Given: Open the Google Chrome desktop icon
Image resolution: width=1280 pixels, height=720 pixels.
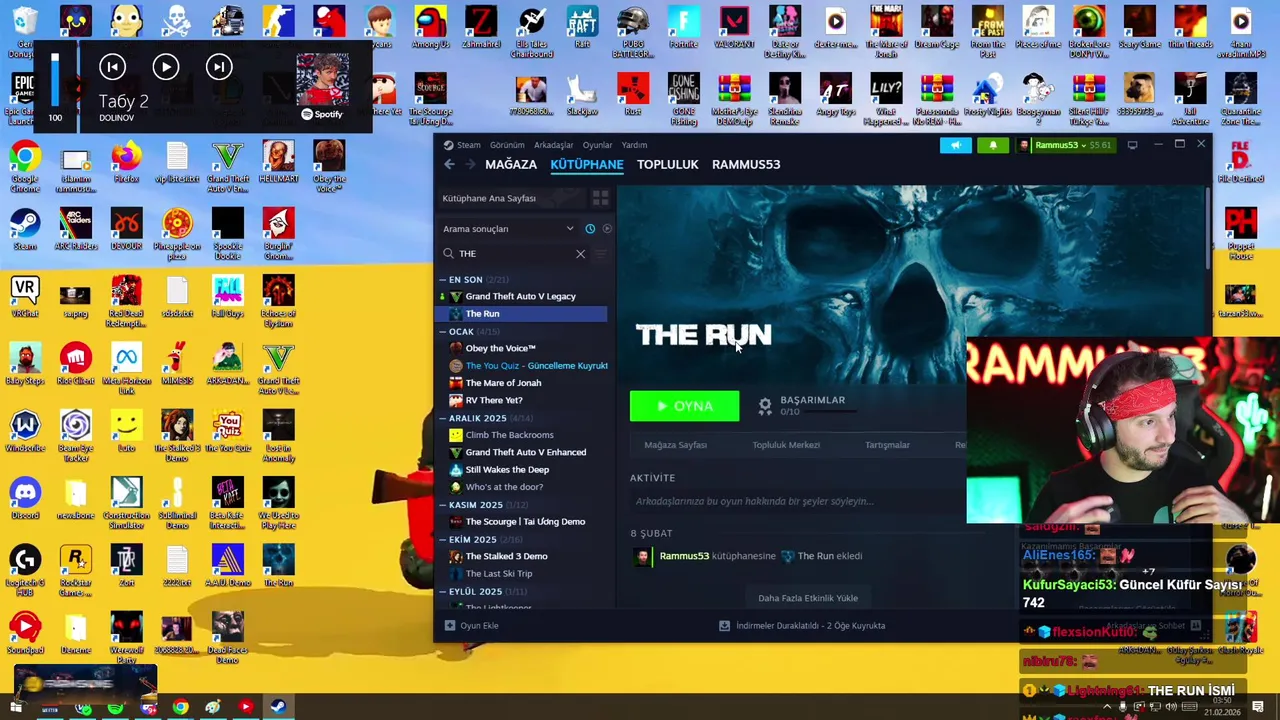Looking at the screenshot, I should (25, 167).
